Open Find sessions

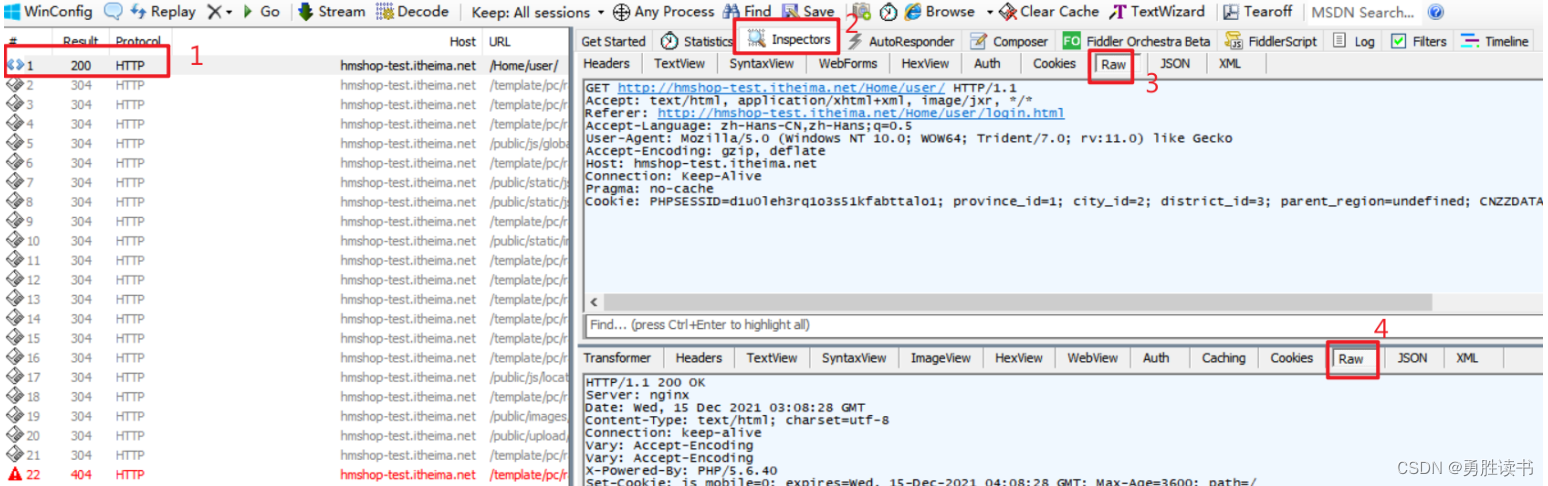(x=746, y=12)
